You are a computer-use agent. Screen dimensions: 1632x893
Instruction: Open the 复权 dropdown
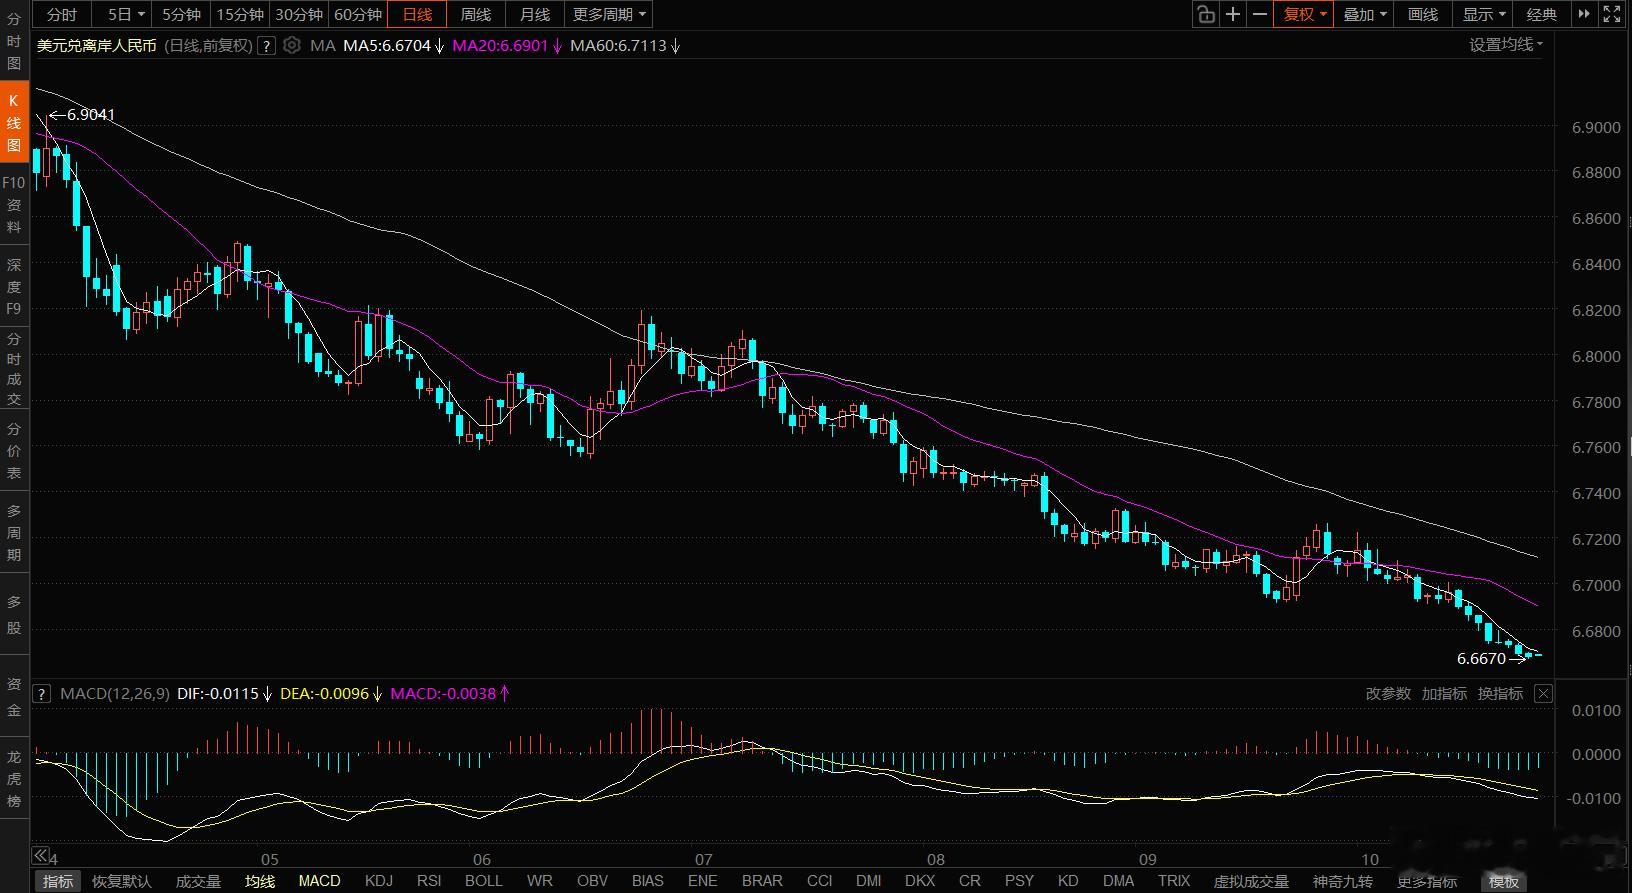(1304, 14)
